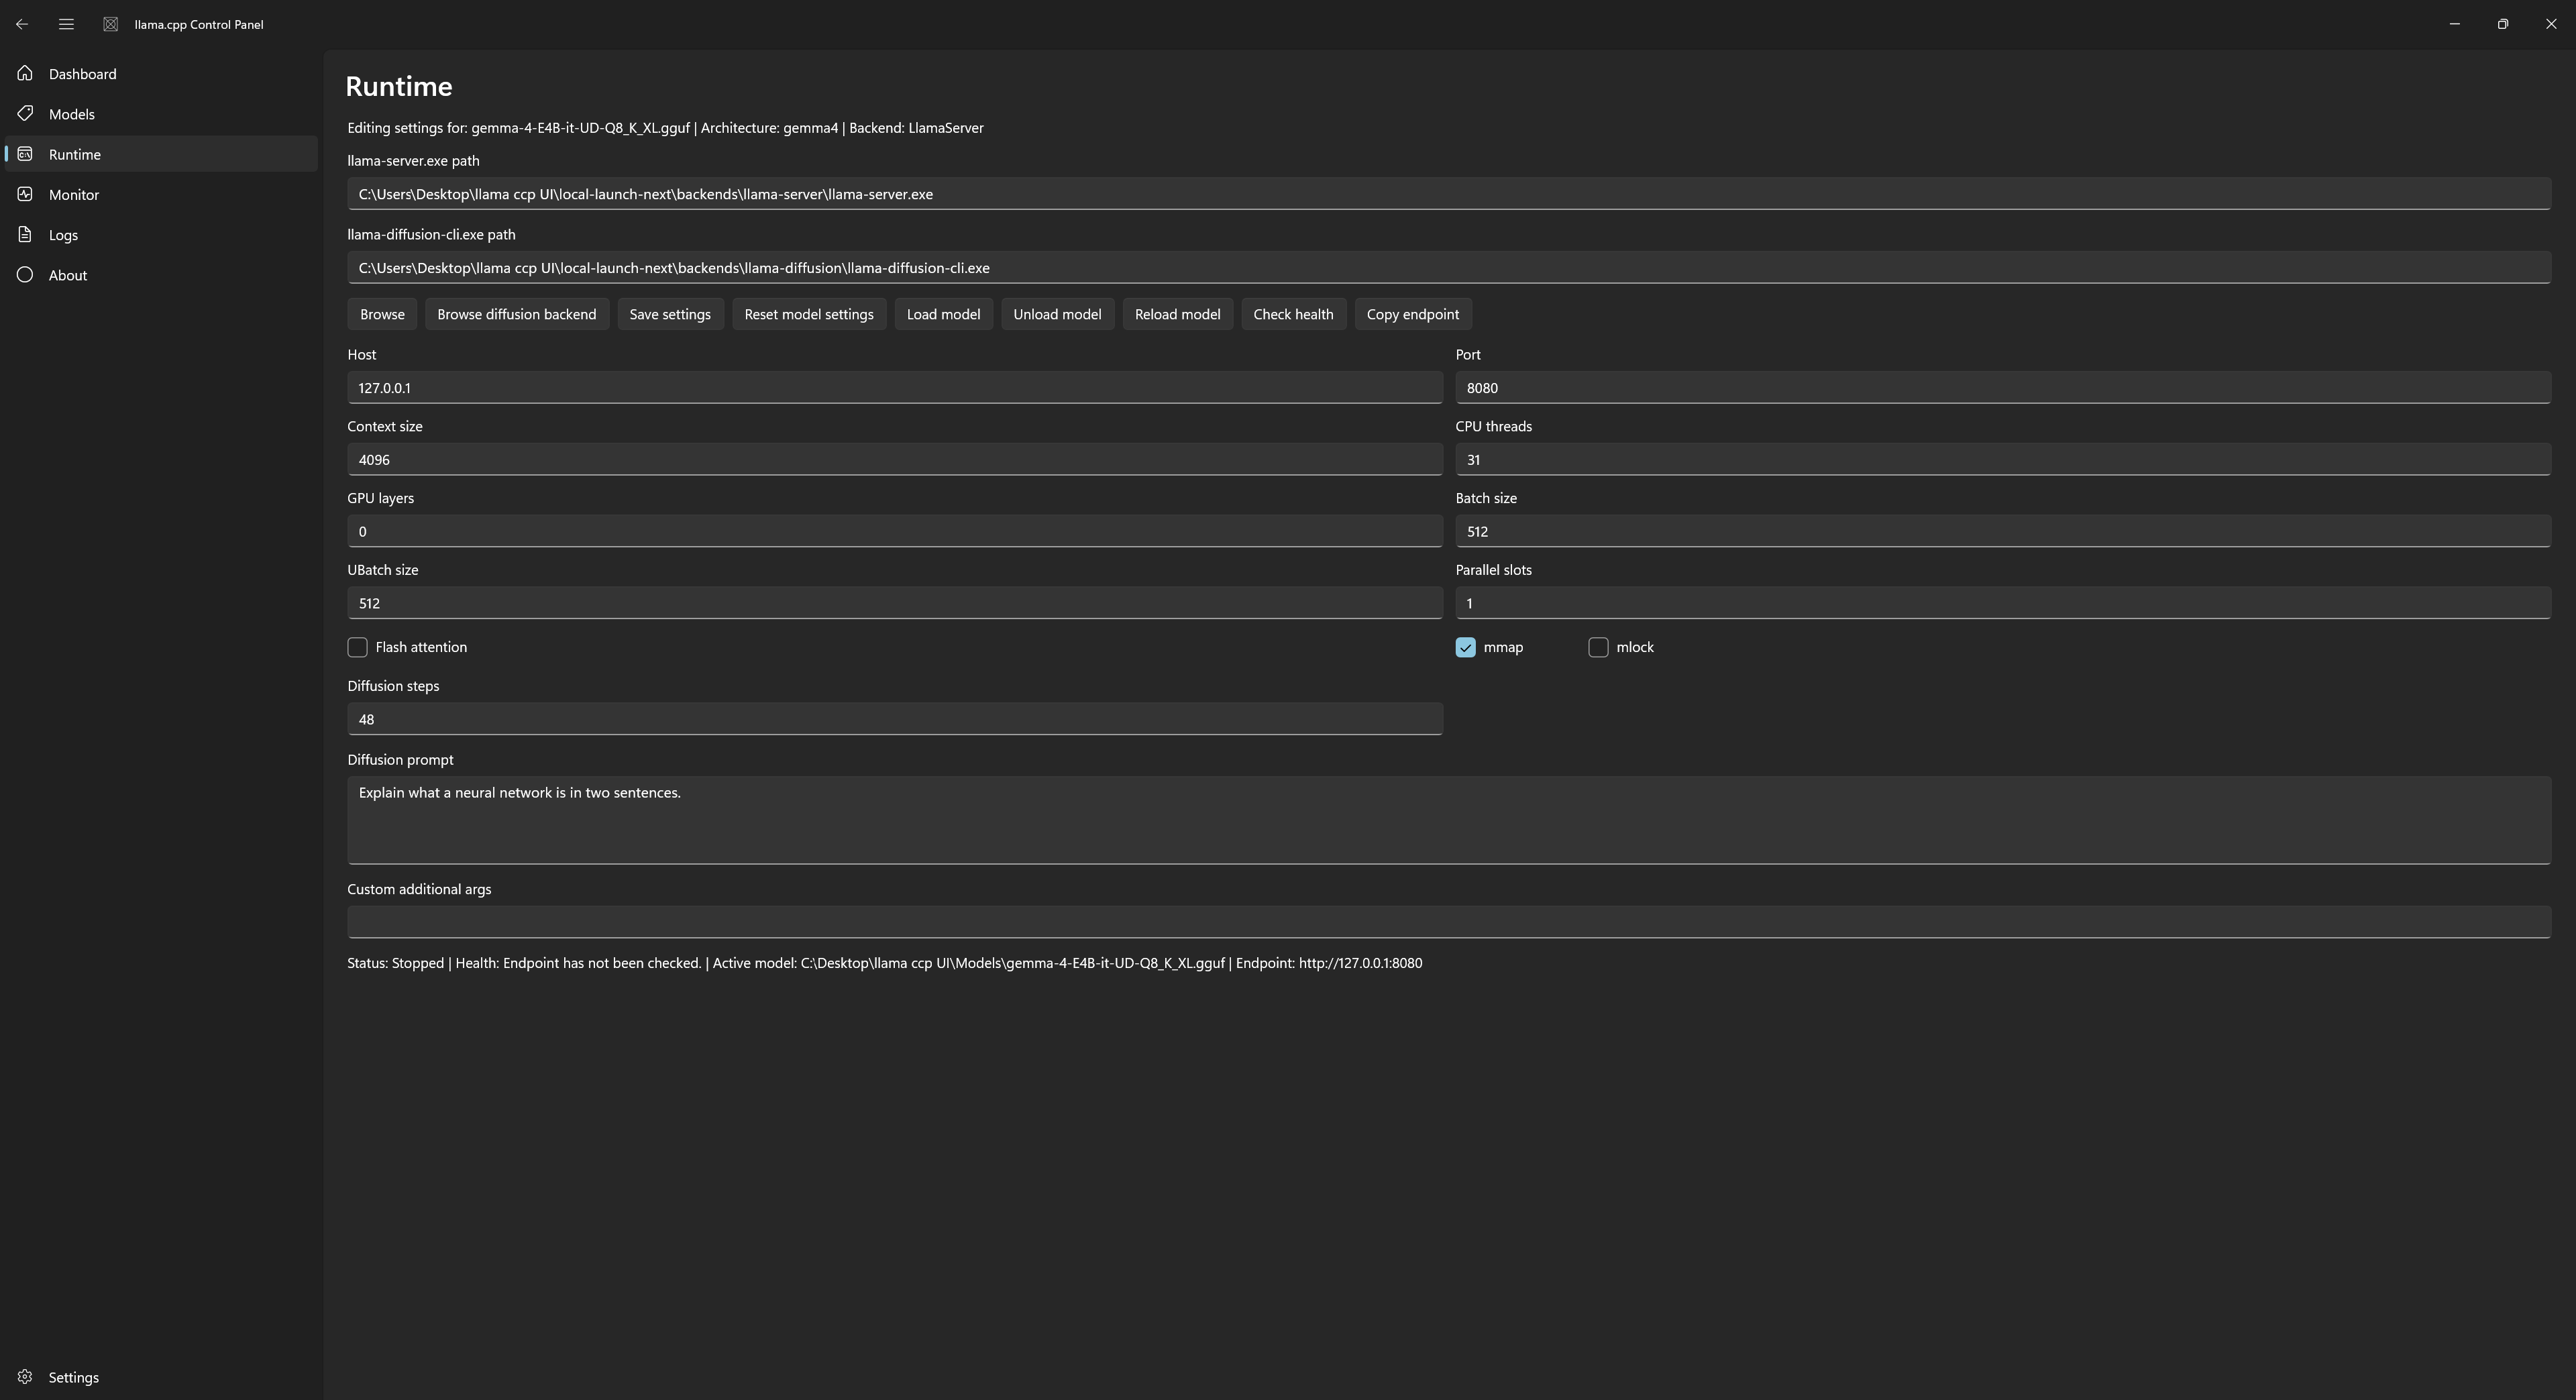Click the Monitor activity icon
This screenshot has width=2576, height=1400.
pyautogui.click(x=25, y=194)
